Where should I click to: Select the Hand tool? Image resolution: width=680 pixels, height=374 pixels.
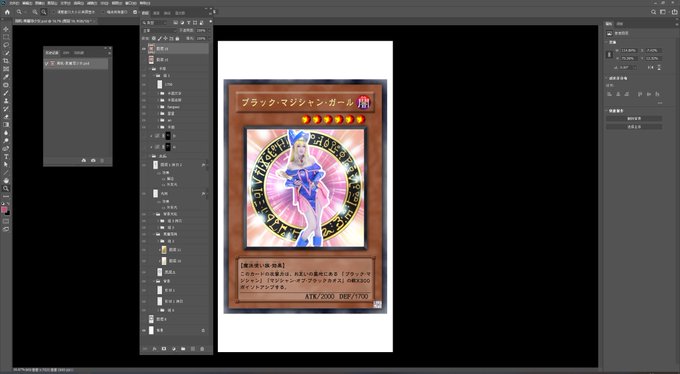6,180
